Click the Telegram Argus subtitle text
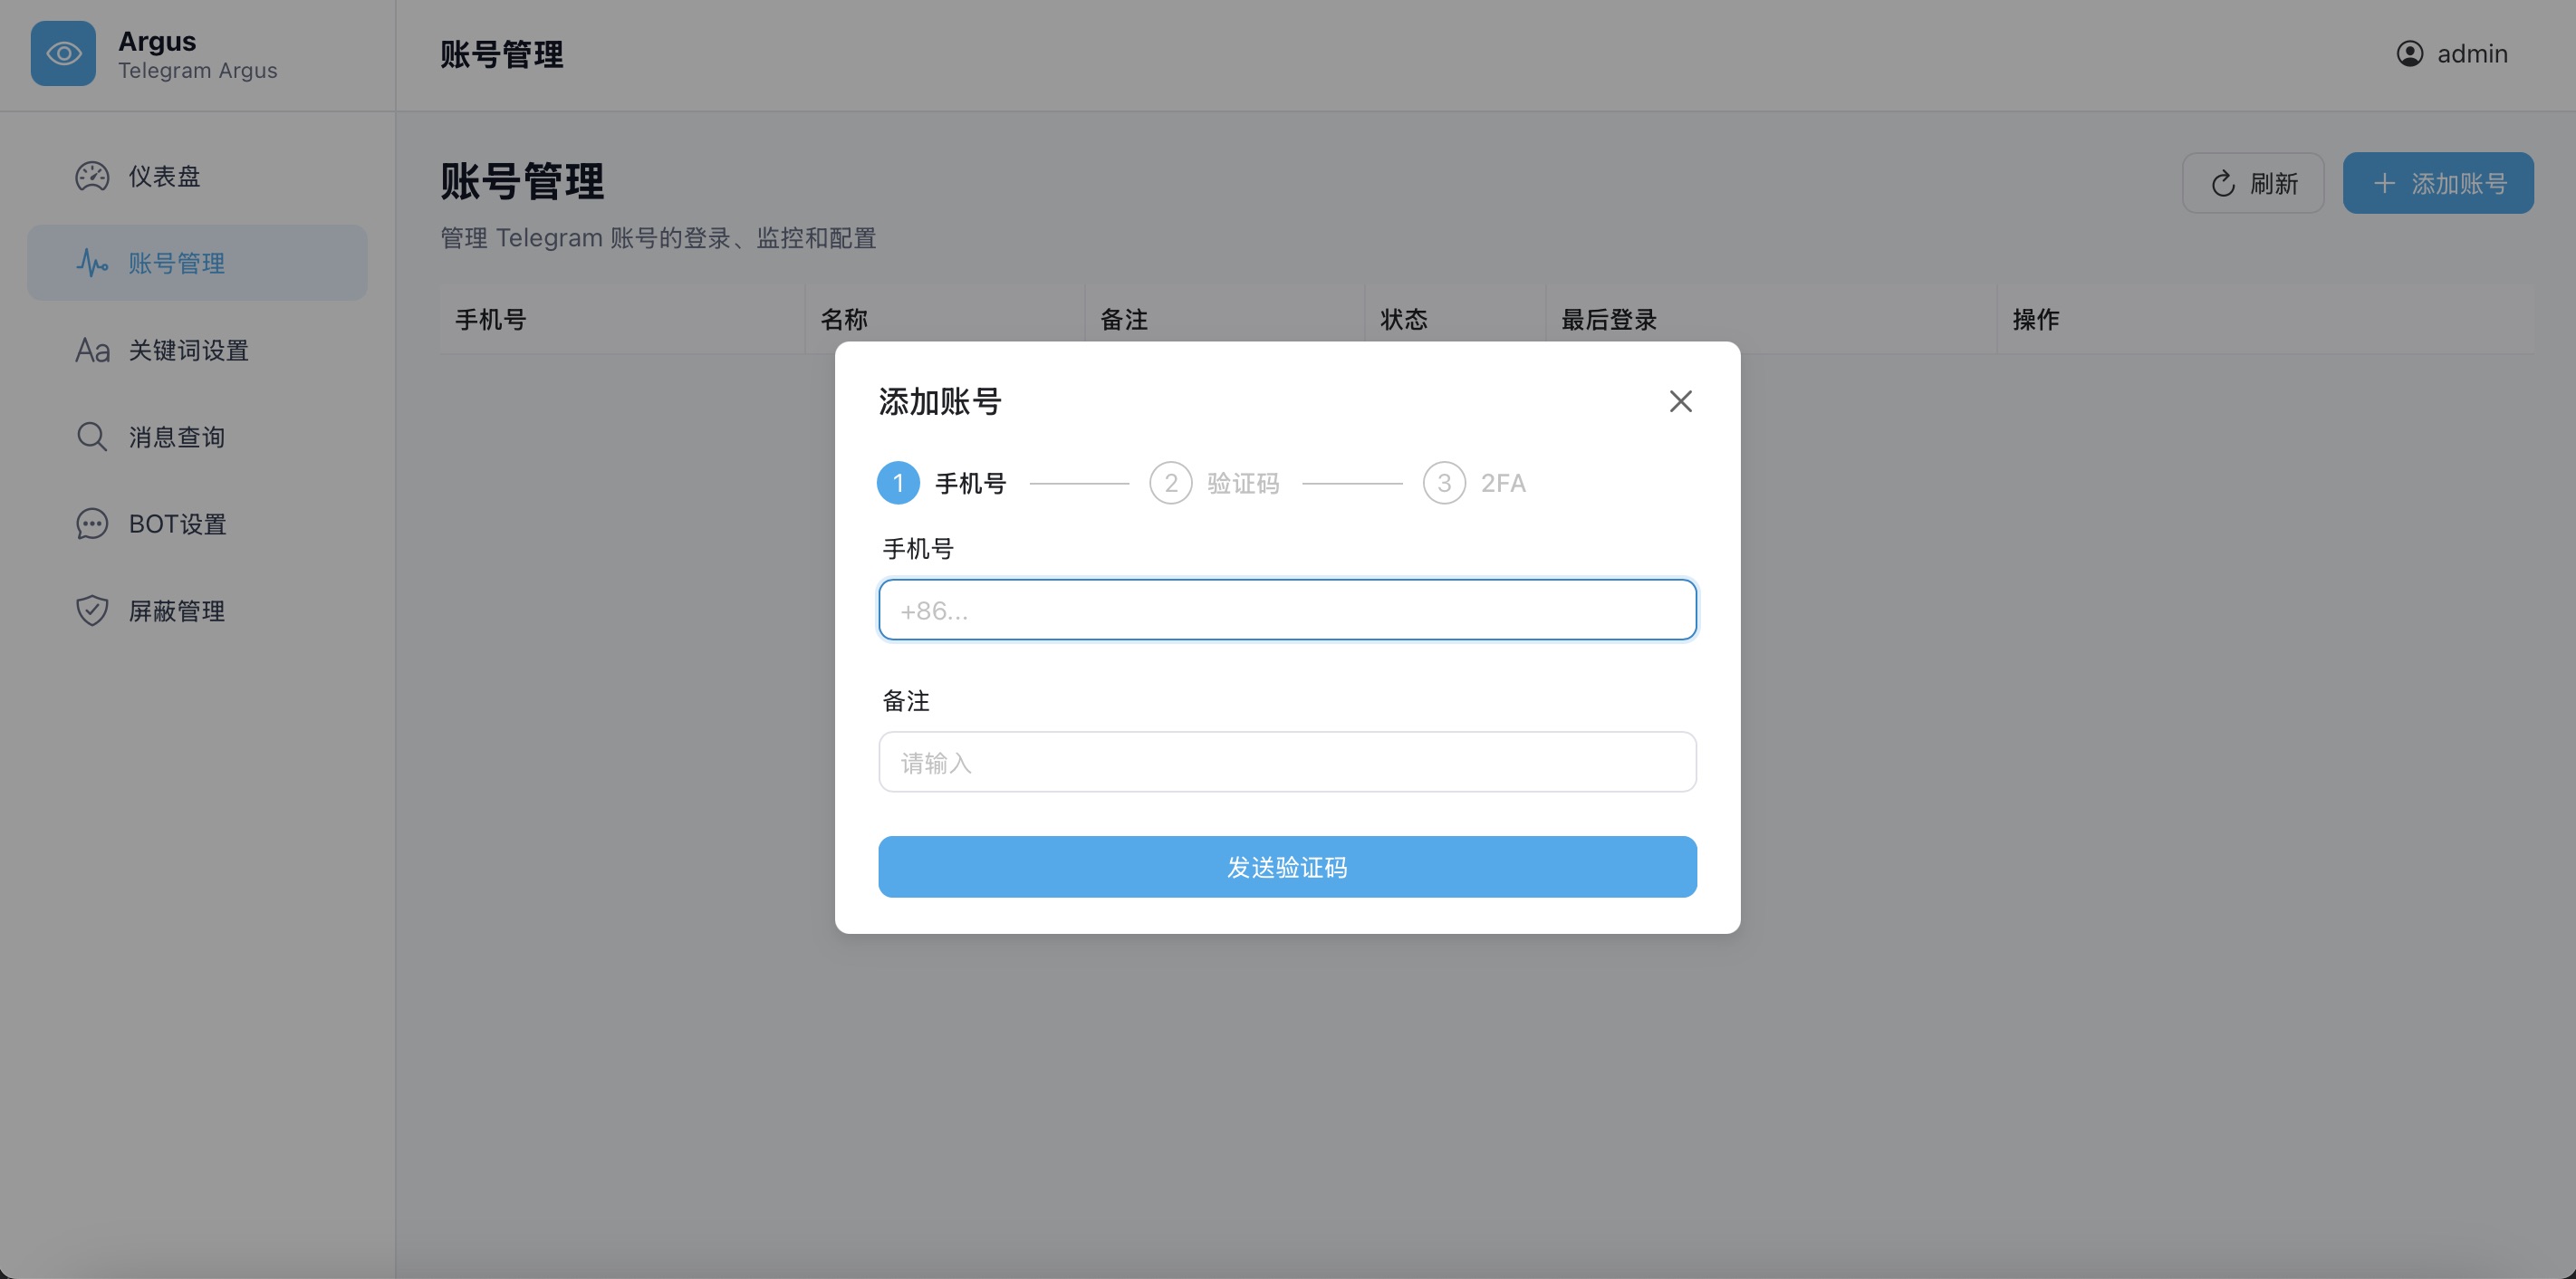Viewport: 2576px width, 1279px height. [x=198, y=71]
